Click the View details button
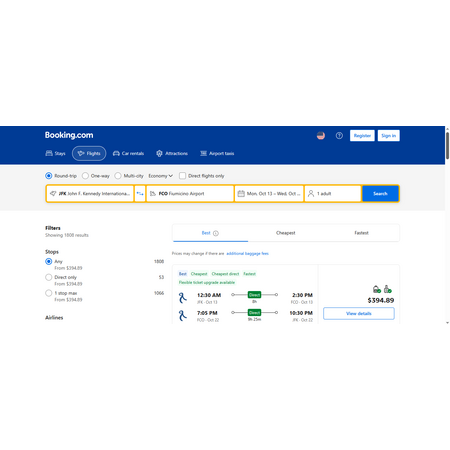450x450 pixels. pos(359,314)
